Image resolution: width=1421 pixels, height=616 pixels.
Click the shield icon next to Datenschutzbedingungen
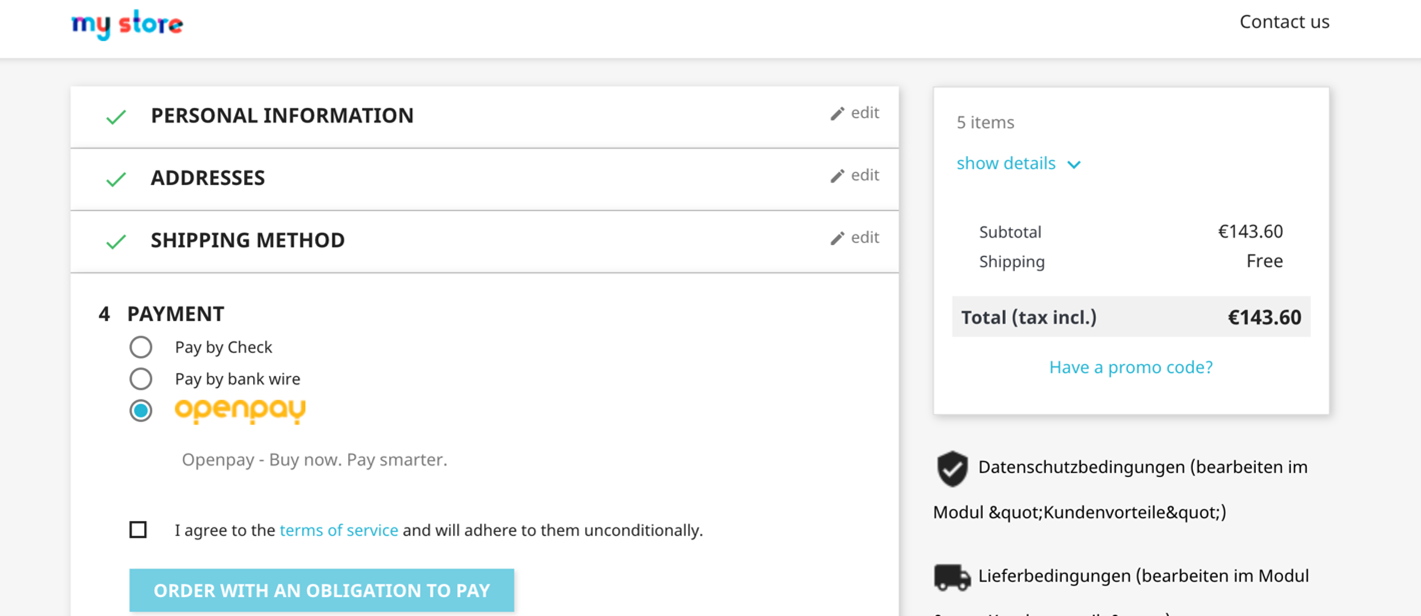[952, 468]
